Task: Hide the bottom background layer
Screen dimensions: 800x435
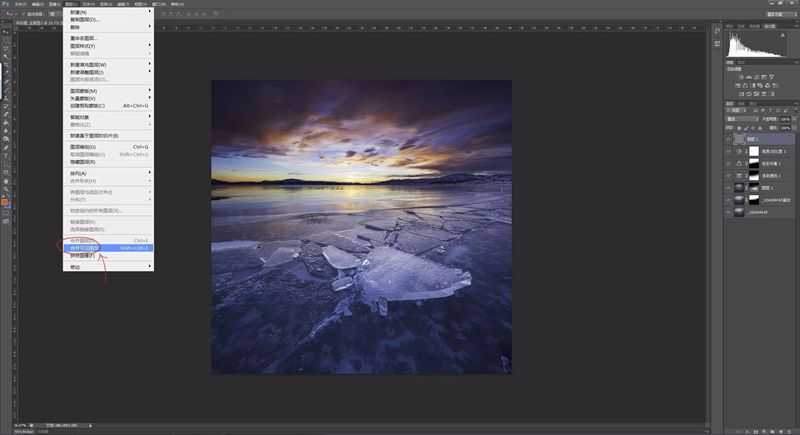Action: [729, 212]
